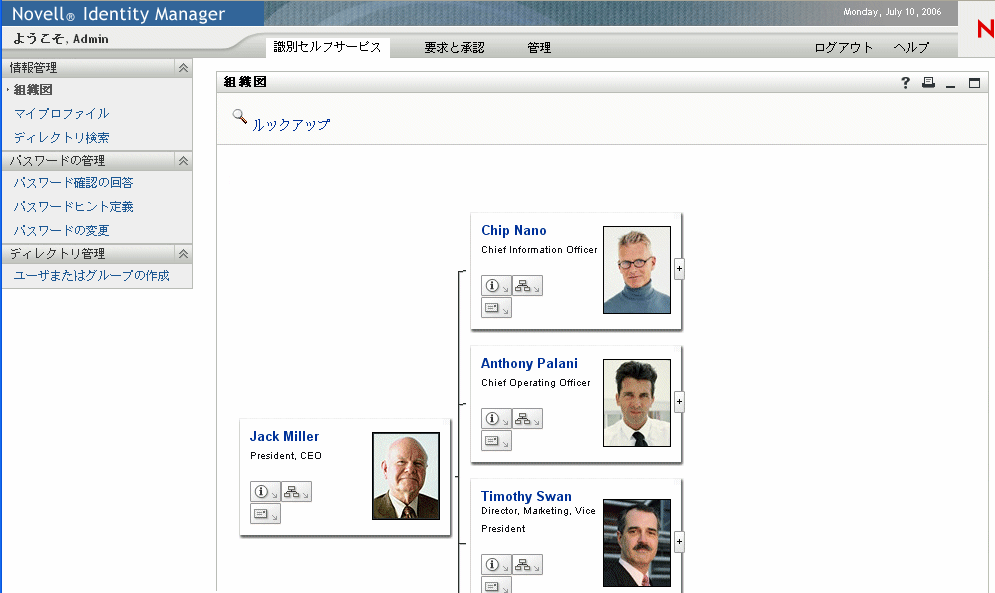Expand Anthony Palani's subordinates with plus
Image resolution: width=995 pixels, height=593 pixels.
tap(679, 401)
